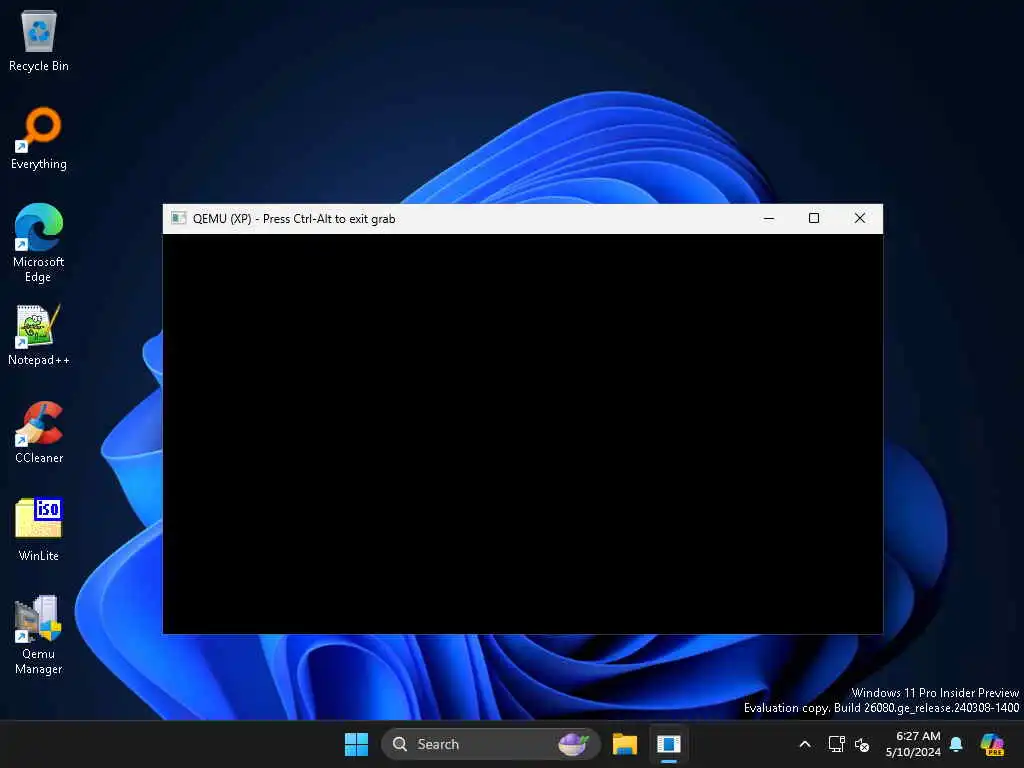Open the notification bell icon
The image size is (1024, 768).
(956, 744)
